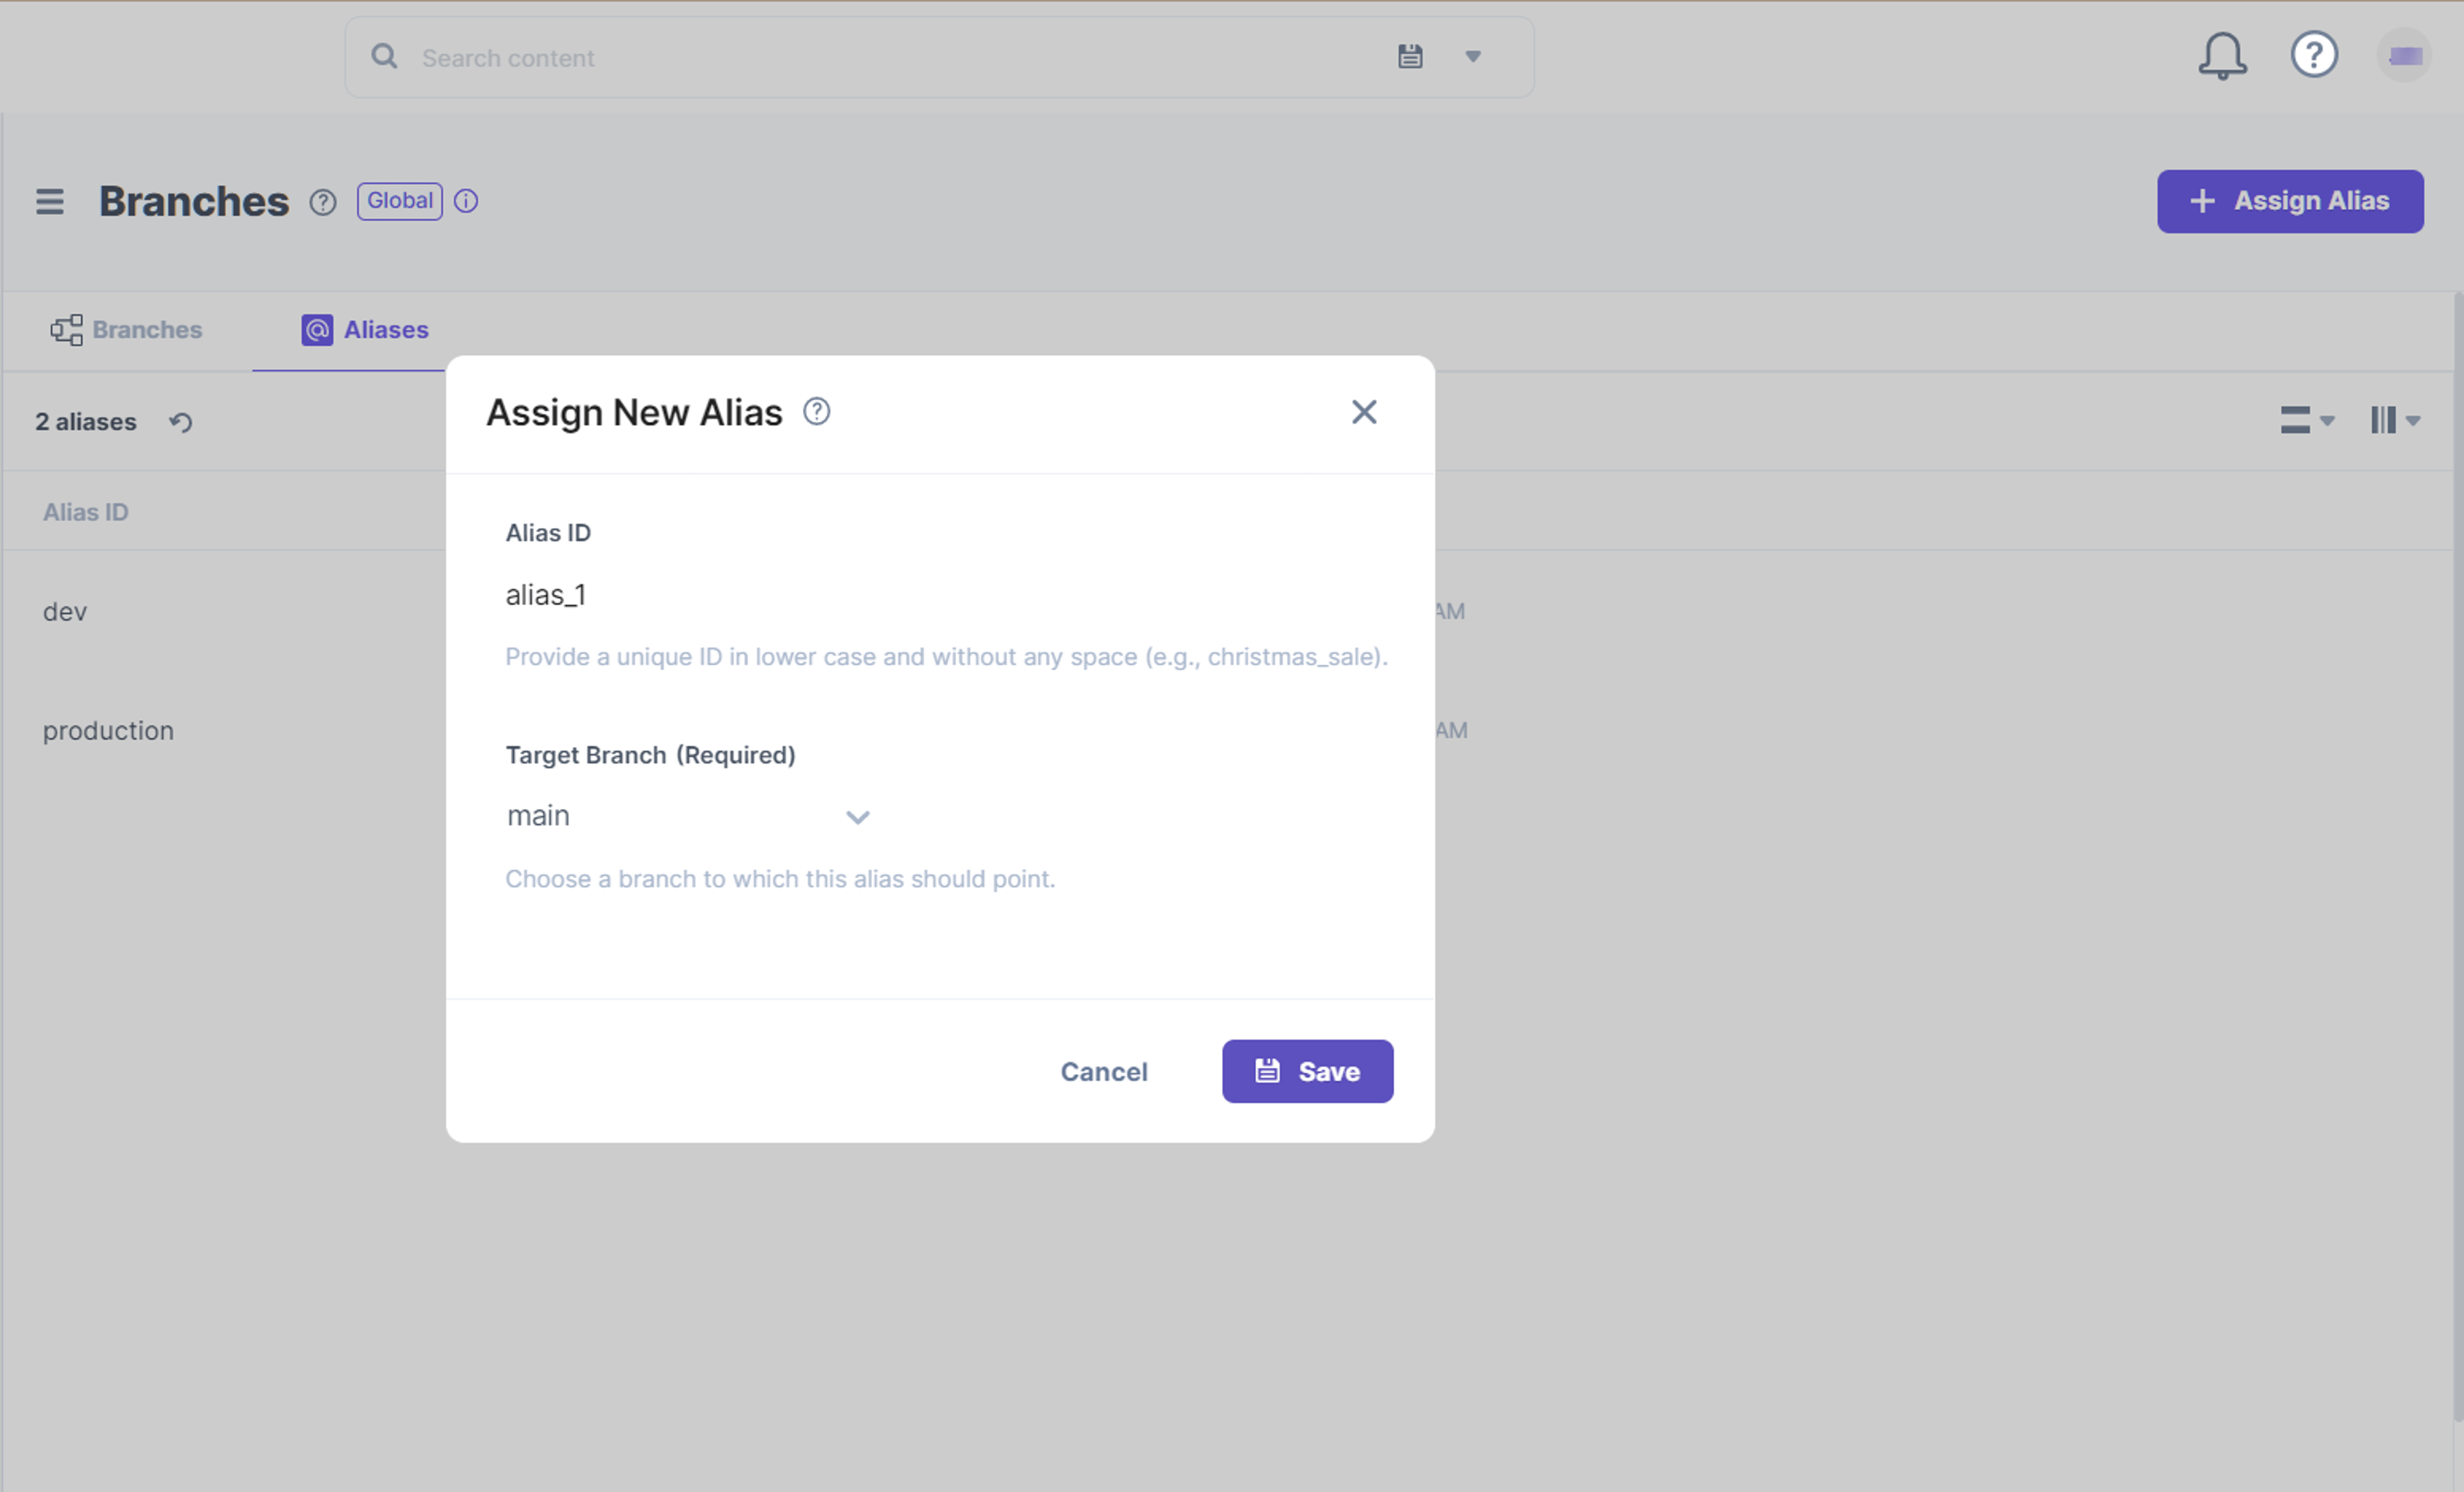This screenshot has width=2464, height=1492.
Task: Expand the Target Branch main dropdown
Action: click(x=688, y=816)
